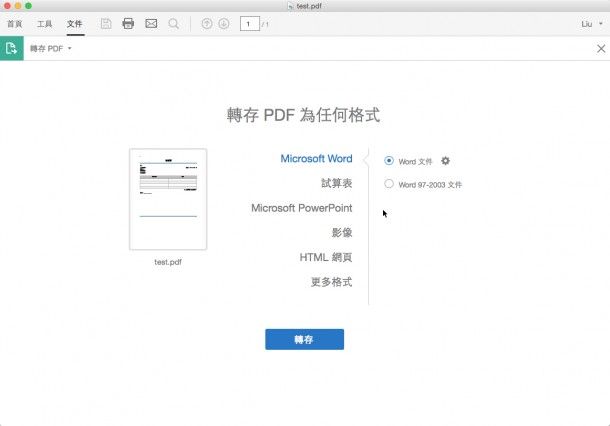Open Word export settings gear
The width and height of the screenshot is (610, 426).
tap(445, 161)
